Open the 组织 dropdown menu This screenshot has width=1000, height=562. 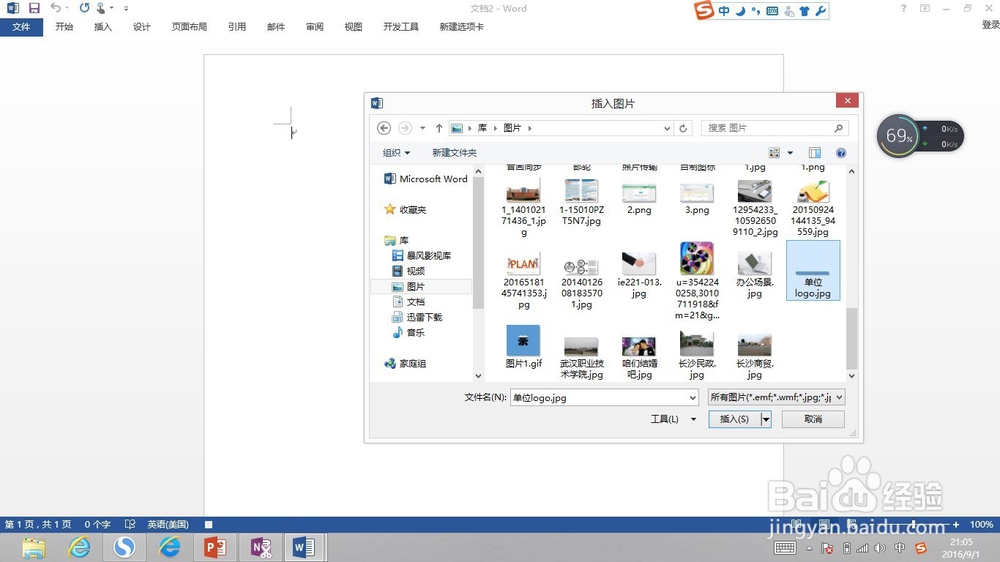[x=396, y=153]
